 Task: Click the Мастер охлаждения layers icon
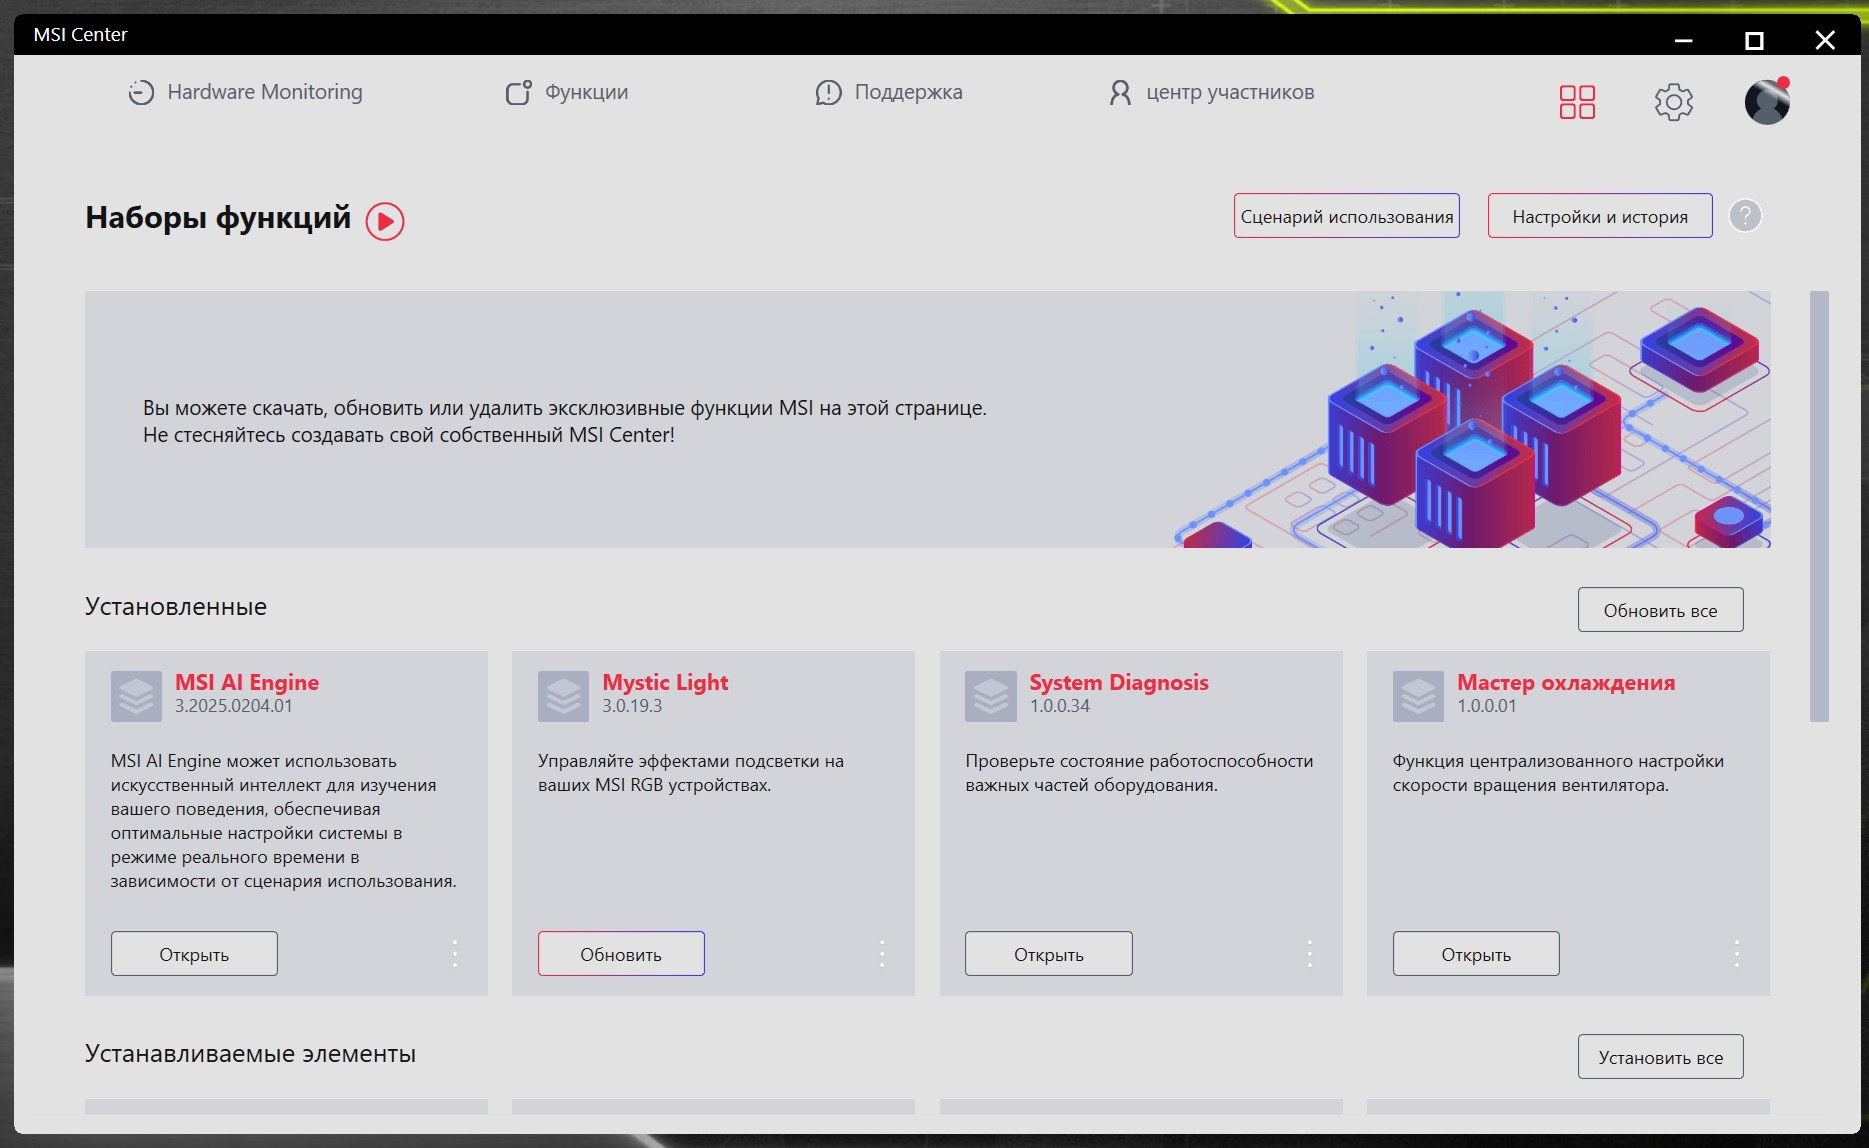tap(1418, 696)
